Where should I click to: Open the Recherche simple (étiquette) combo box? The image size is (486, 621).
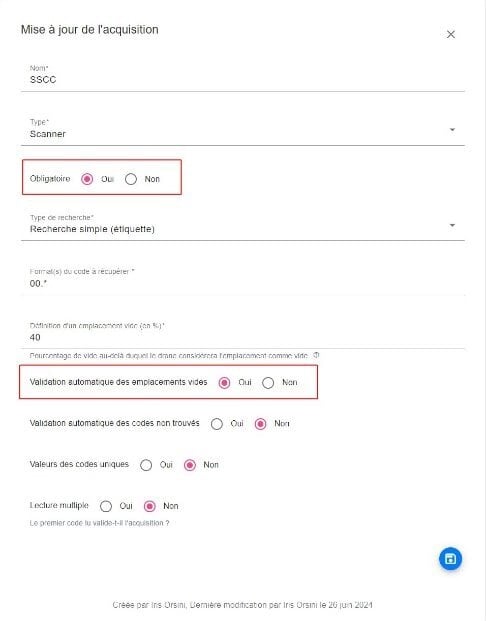tap(242, 227)
